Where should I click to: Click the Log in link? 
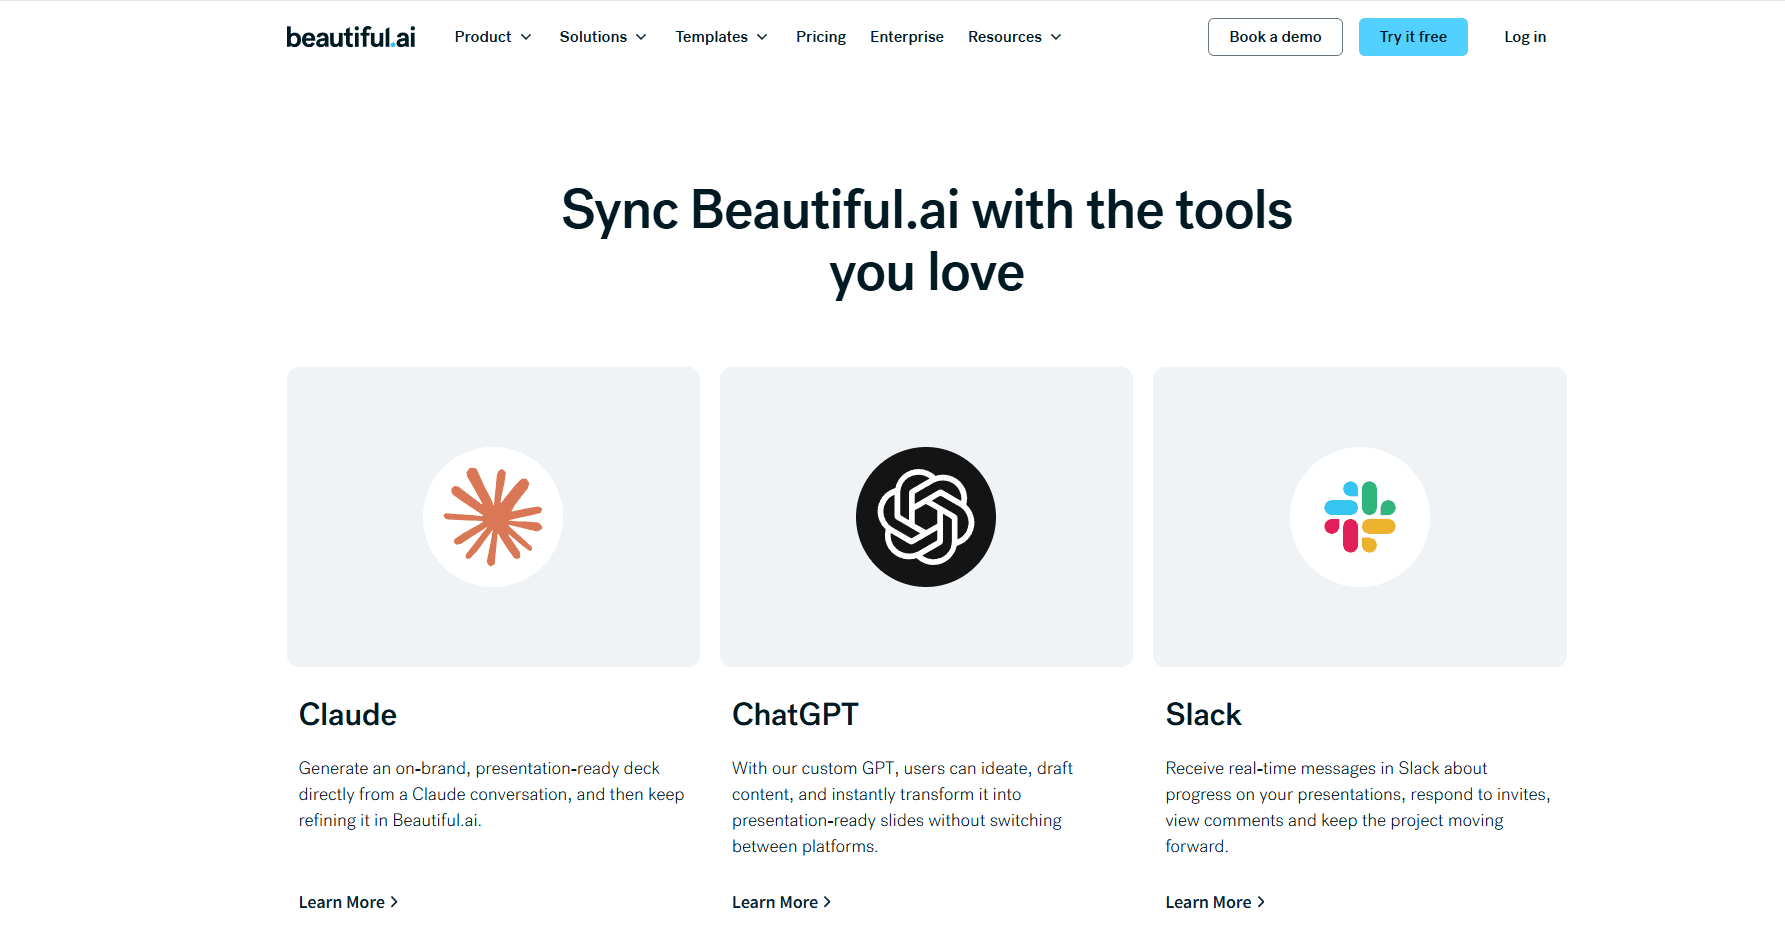click(1525, 37)
